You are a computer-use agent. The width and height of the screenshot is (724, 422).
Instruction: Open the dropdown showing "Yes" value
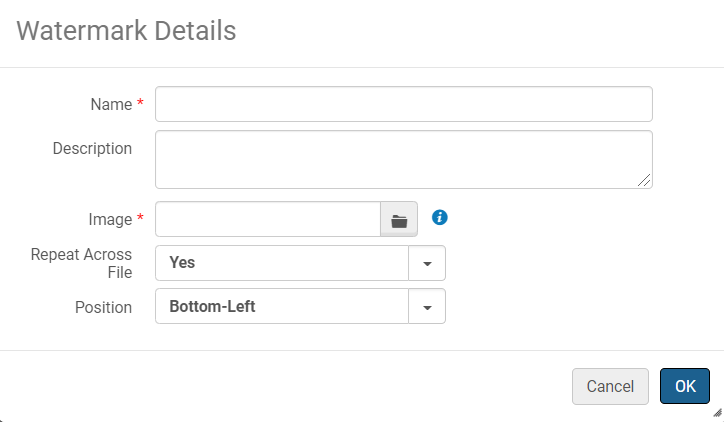pos(282,264)
